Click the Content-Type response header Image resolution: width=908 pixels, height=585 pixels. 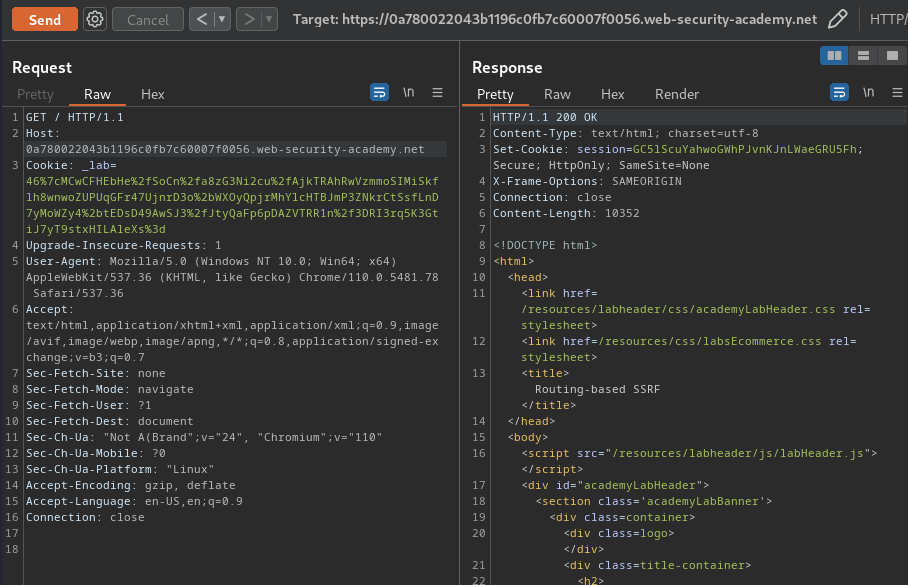(x=625, y=133)
